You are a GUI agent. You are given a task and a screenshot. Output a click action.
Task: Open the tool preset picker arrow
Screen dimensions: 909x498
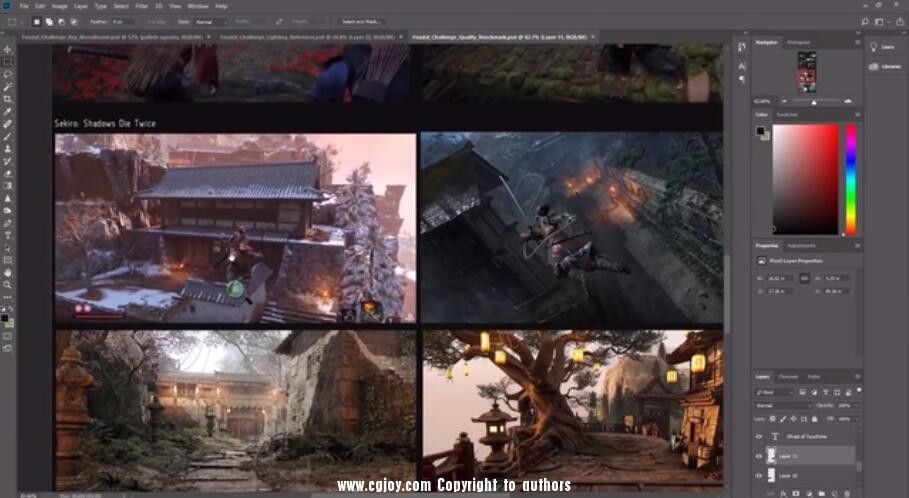(23, 21)
